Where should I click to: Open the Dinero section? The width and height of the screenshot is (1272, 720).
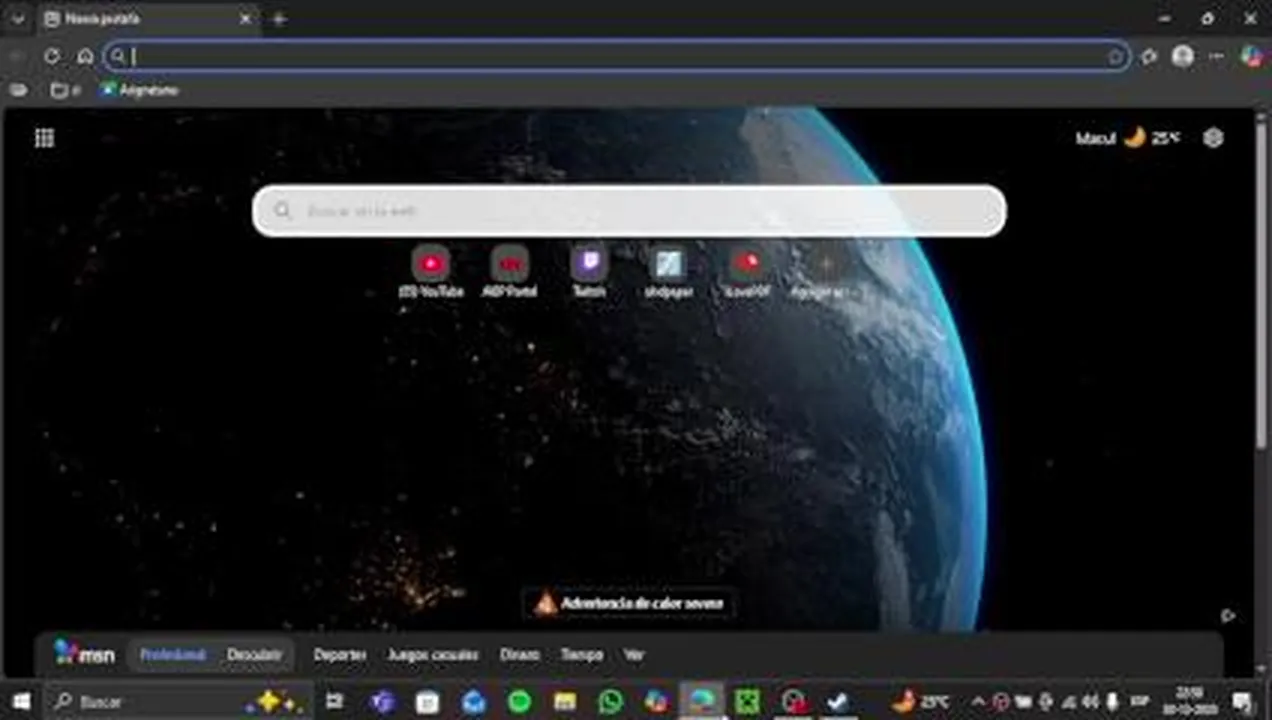pos(519,655)
